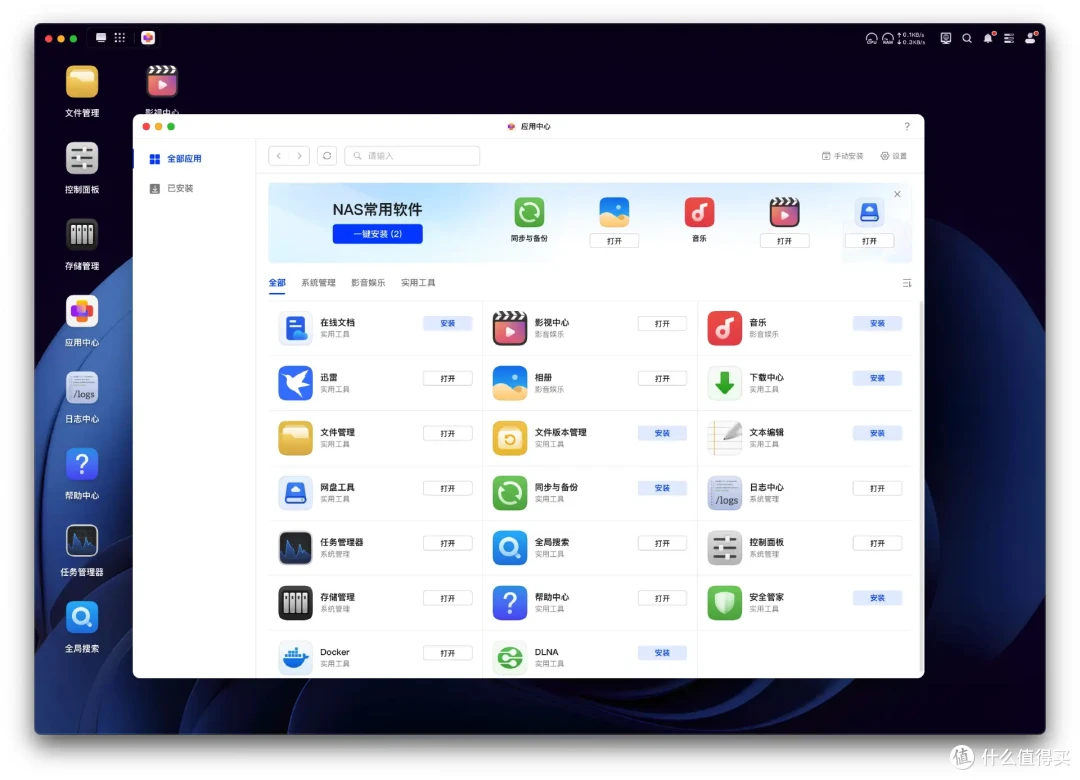Toggle list view layout icon

[x=907, y=283]
